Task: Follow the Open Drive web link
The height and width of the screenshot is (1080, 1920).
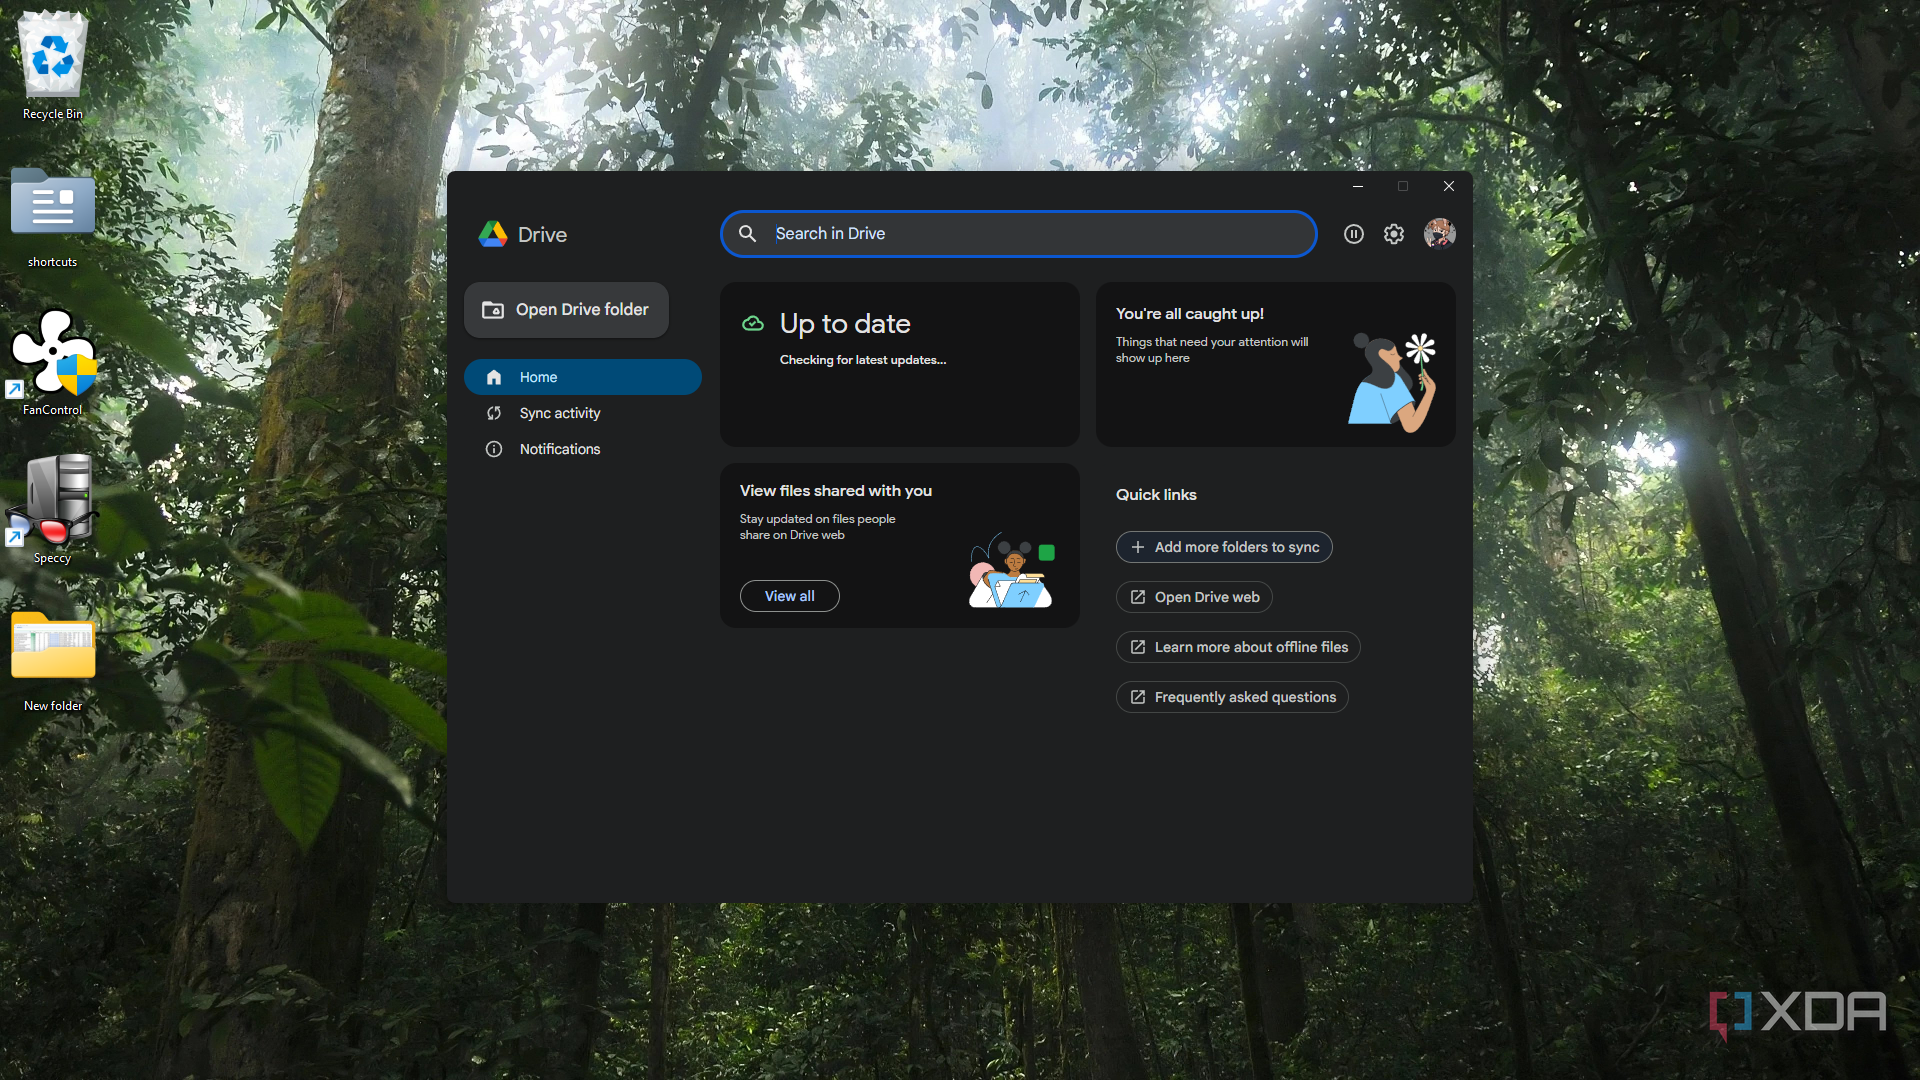Action: (x=1194, y=597)
